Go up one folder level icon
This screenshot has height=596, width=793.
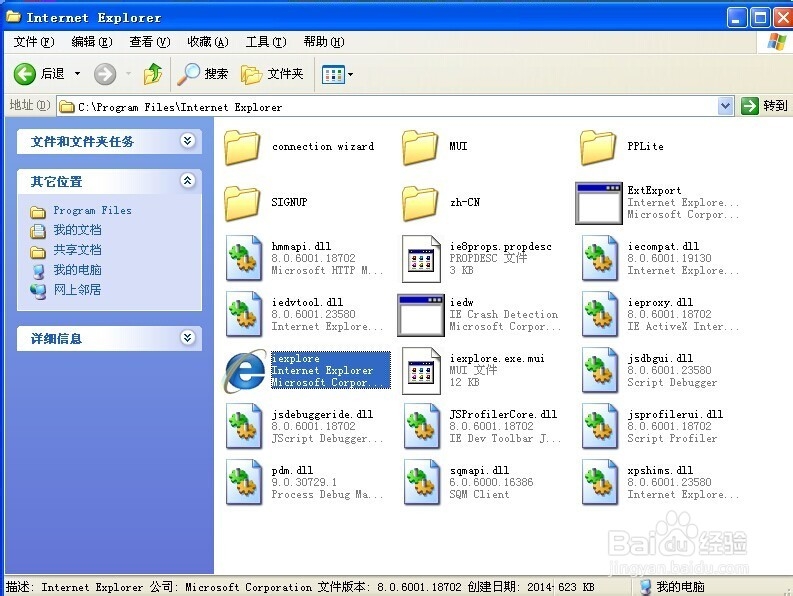pyautogui.click(x=152, y=74)
